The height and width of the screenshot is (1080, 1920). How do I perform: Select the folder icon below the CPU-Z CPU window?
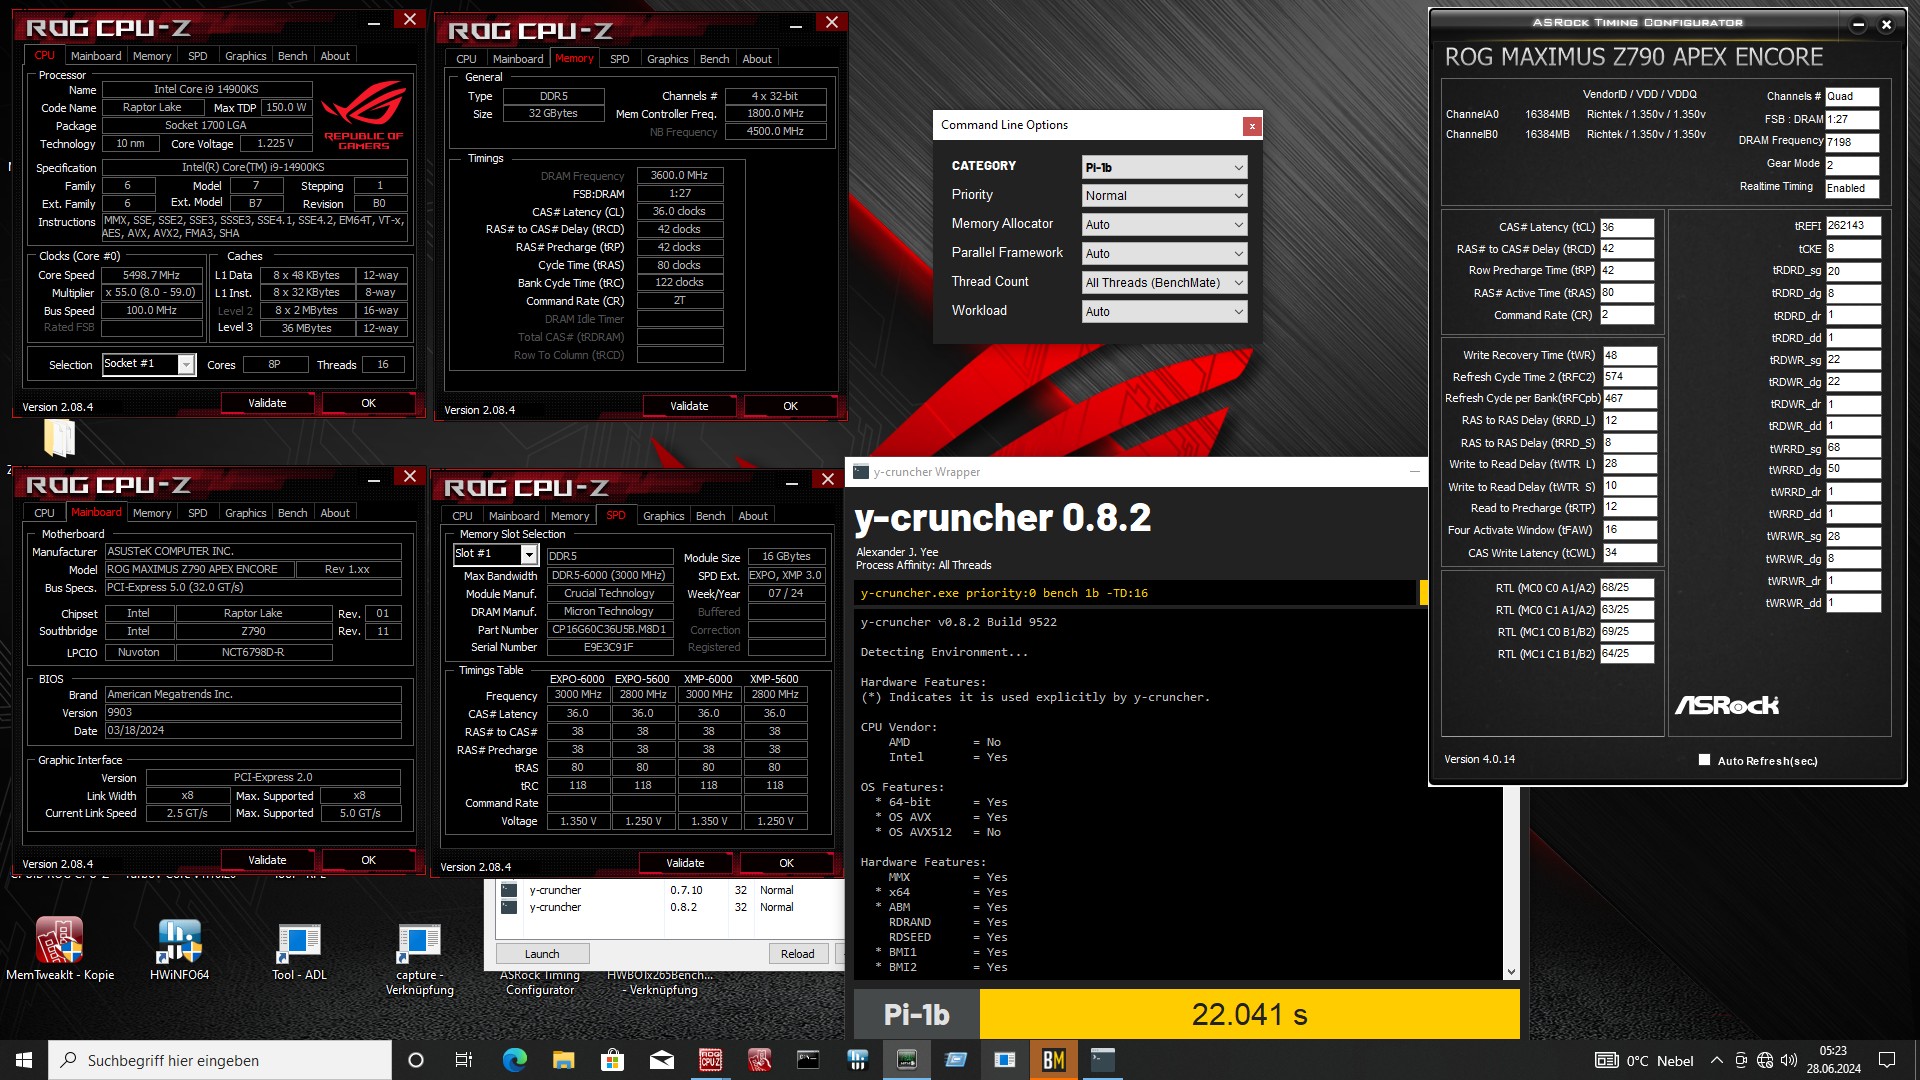[x=59, y=438]
